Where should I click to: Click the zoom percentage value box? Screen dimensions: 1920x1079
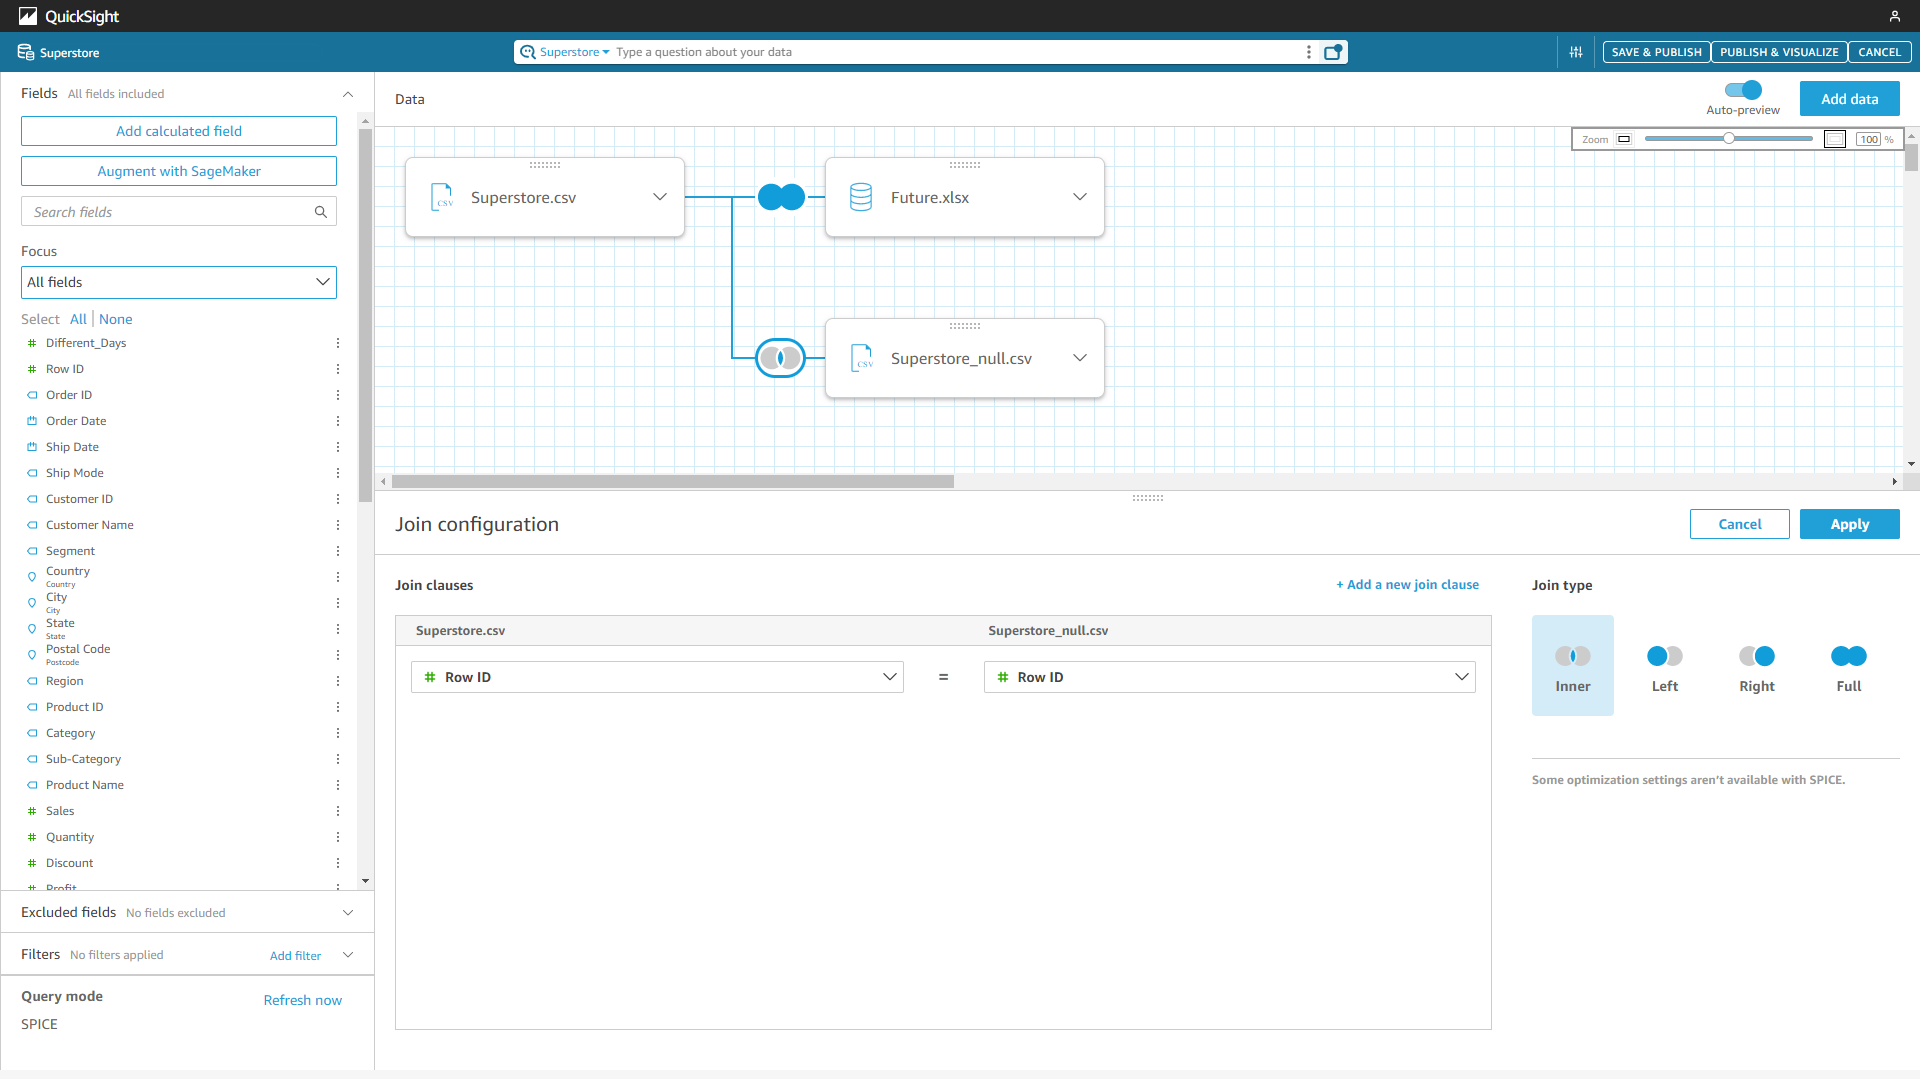click(x=1868, y=139)
